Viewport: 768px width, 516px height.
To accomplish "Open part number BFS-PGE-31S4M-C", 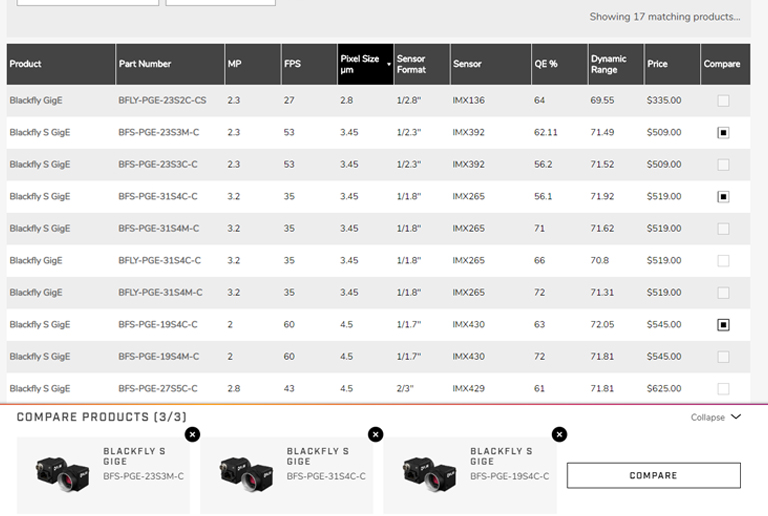I will click(159, 229).
